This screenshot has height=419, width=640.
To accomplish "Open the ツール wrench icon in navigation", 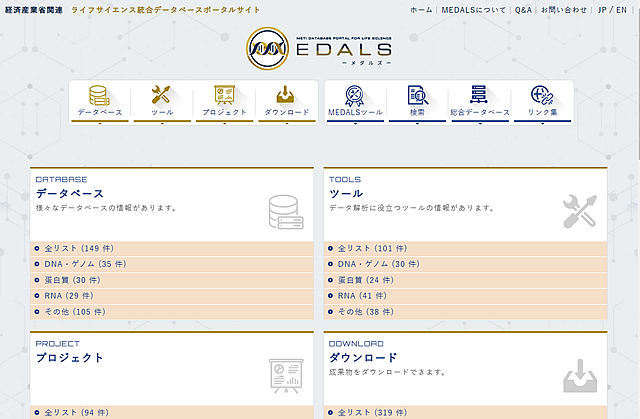I will point(161,95).
